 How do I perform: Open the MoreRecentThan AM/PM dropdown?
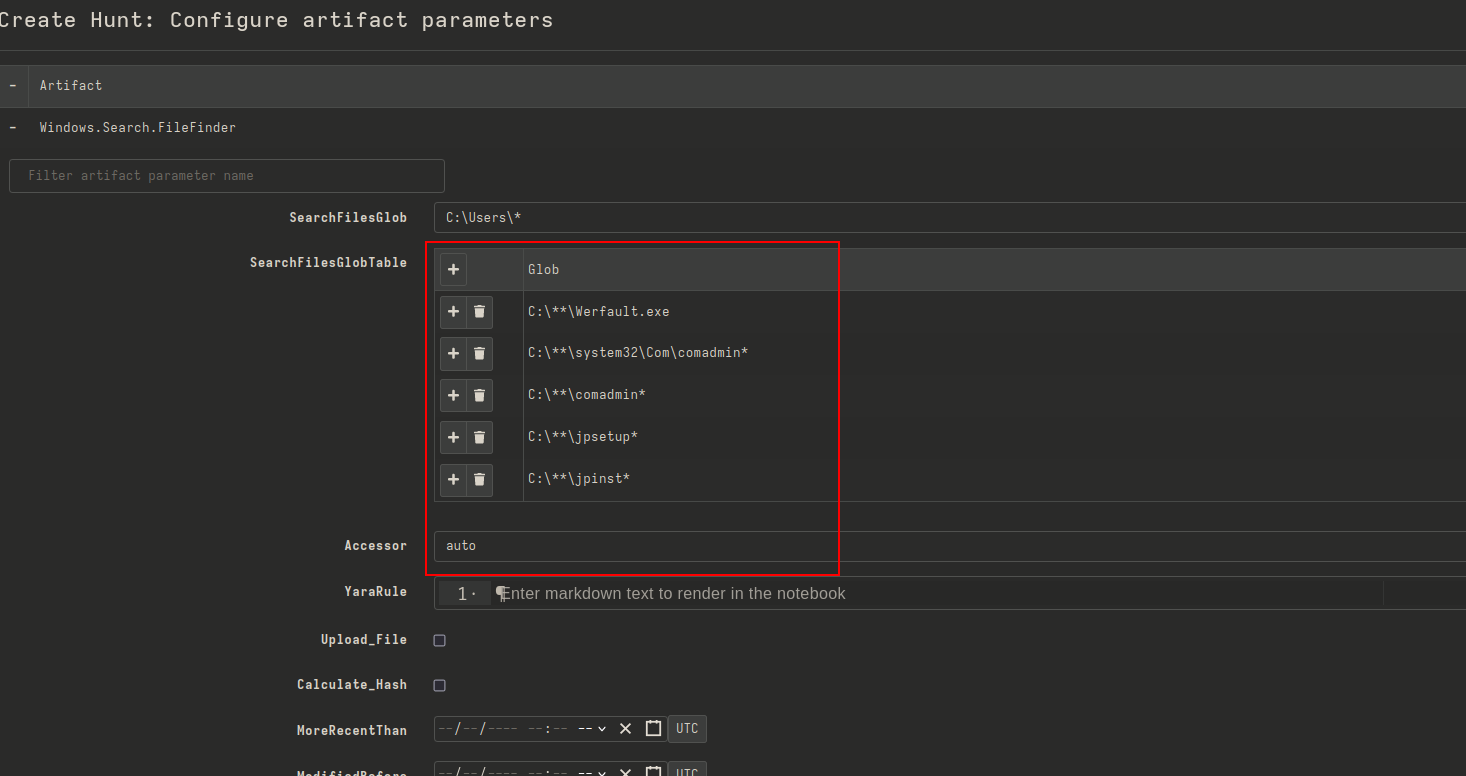tap(592, 729)
